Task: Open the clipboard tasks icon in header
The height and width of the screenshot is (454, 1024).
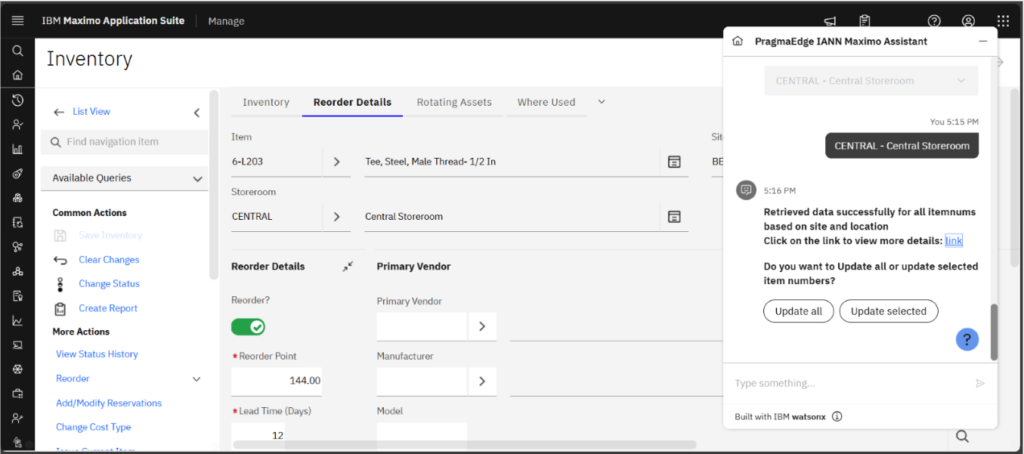Action: (865, 21)
